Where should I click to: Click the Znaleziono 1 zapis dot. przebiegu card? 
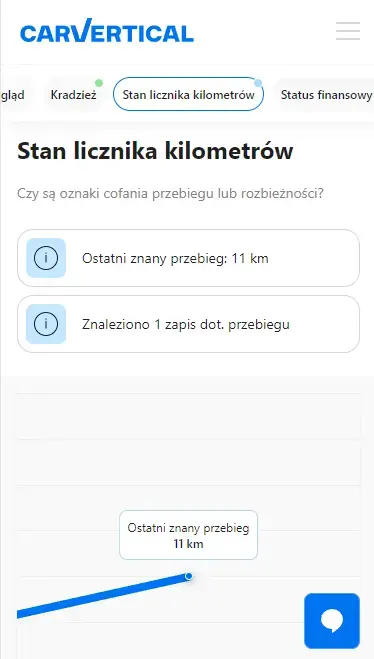click(188, 324)
